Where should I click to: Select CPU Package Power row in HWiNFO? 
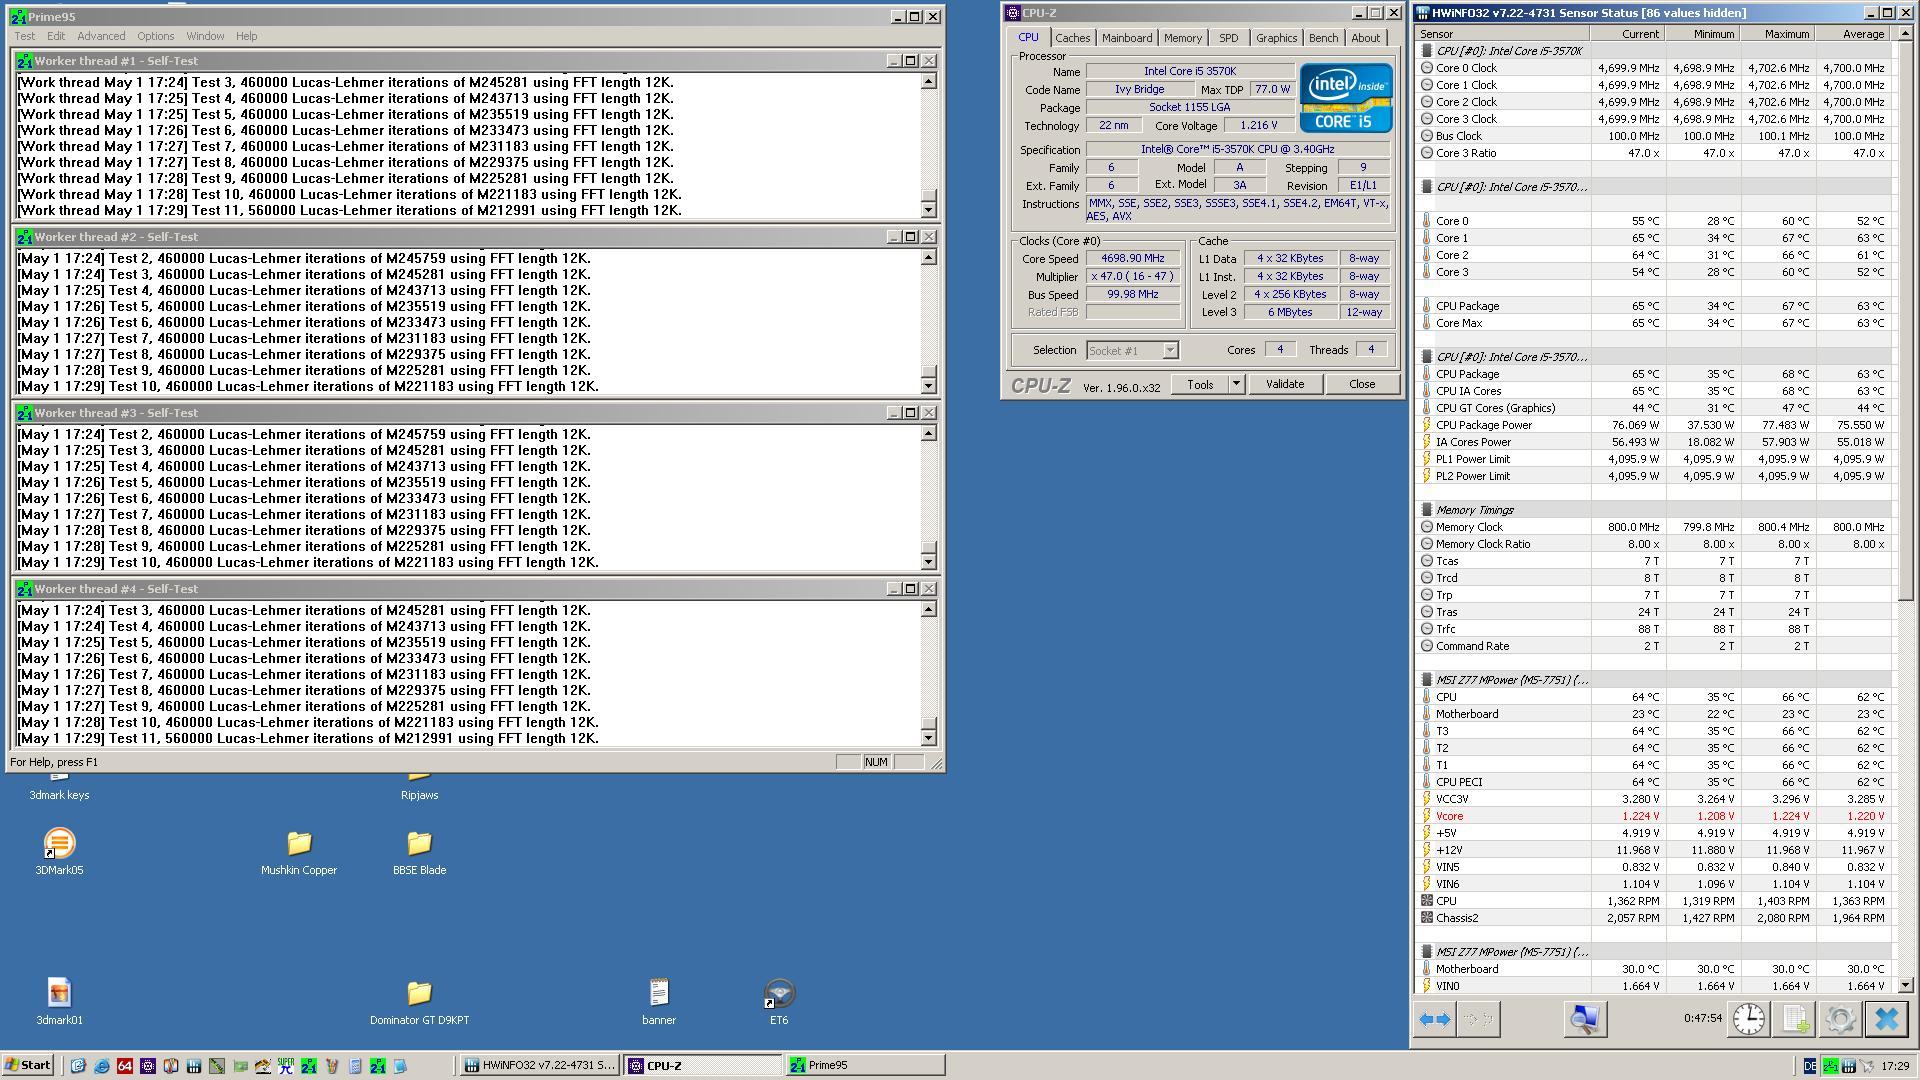[1655, 425]
